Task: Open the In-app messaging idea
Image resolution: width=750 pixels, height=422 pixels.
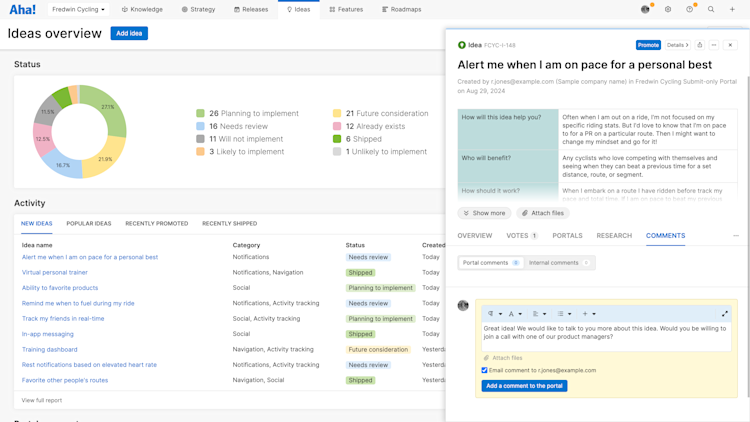Action: pyautogui.click(x=47, y=334)
